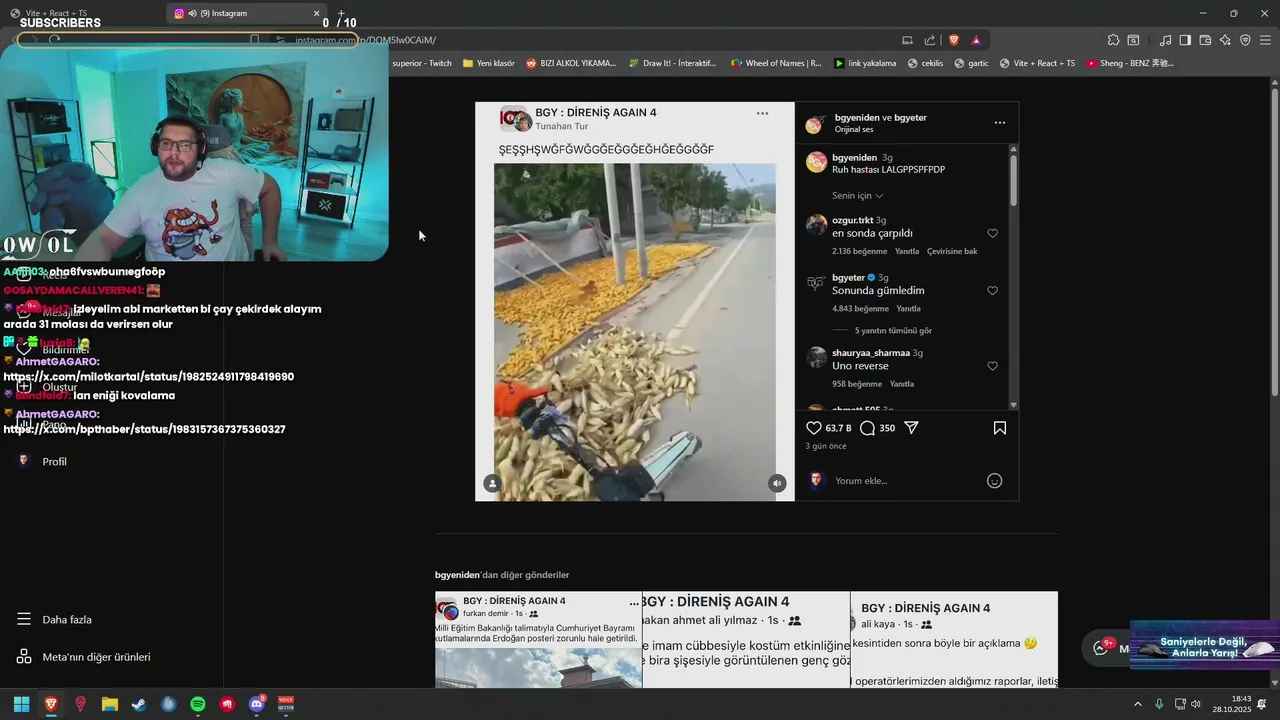Open the ali kaya related post thumbnail
The width and height of the screenshot is (1280, 720).
954,640
